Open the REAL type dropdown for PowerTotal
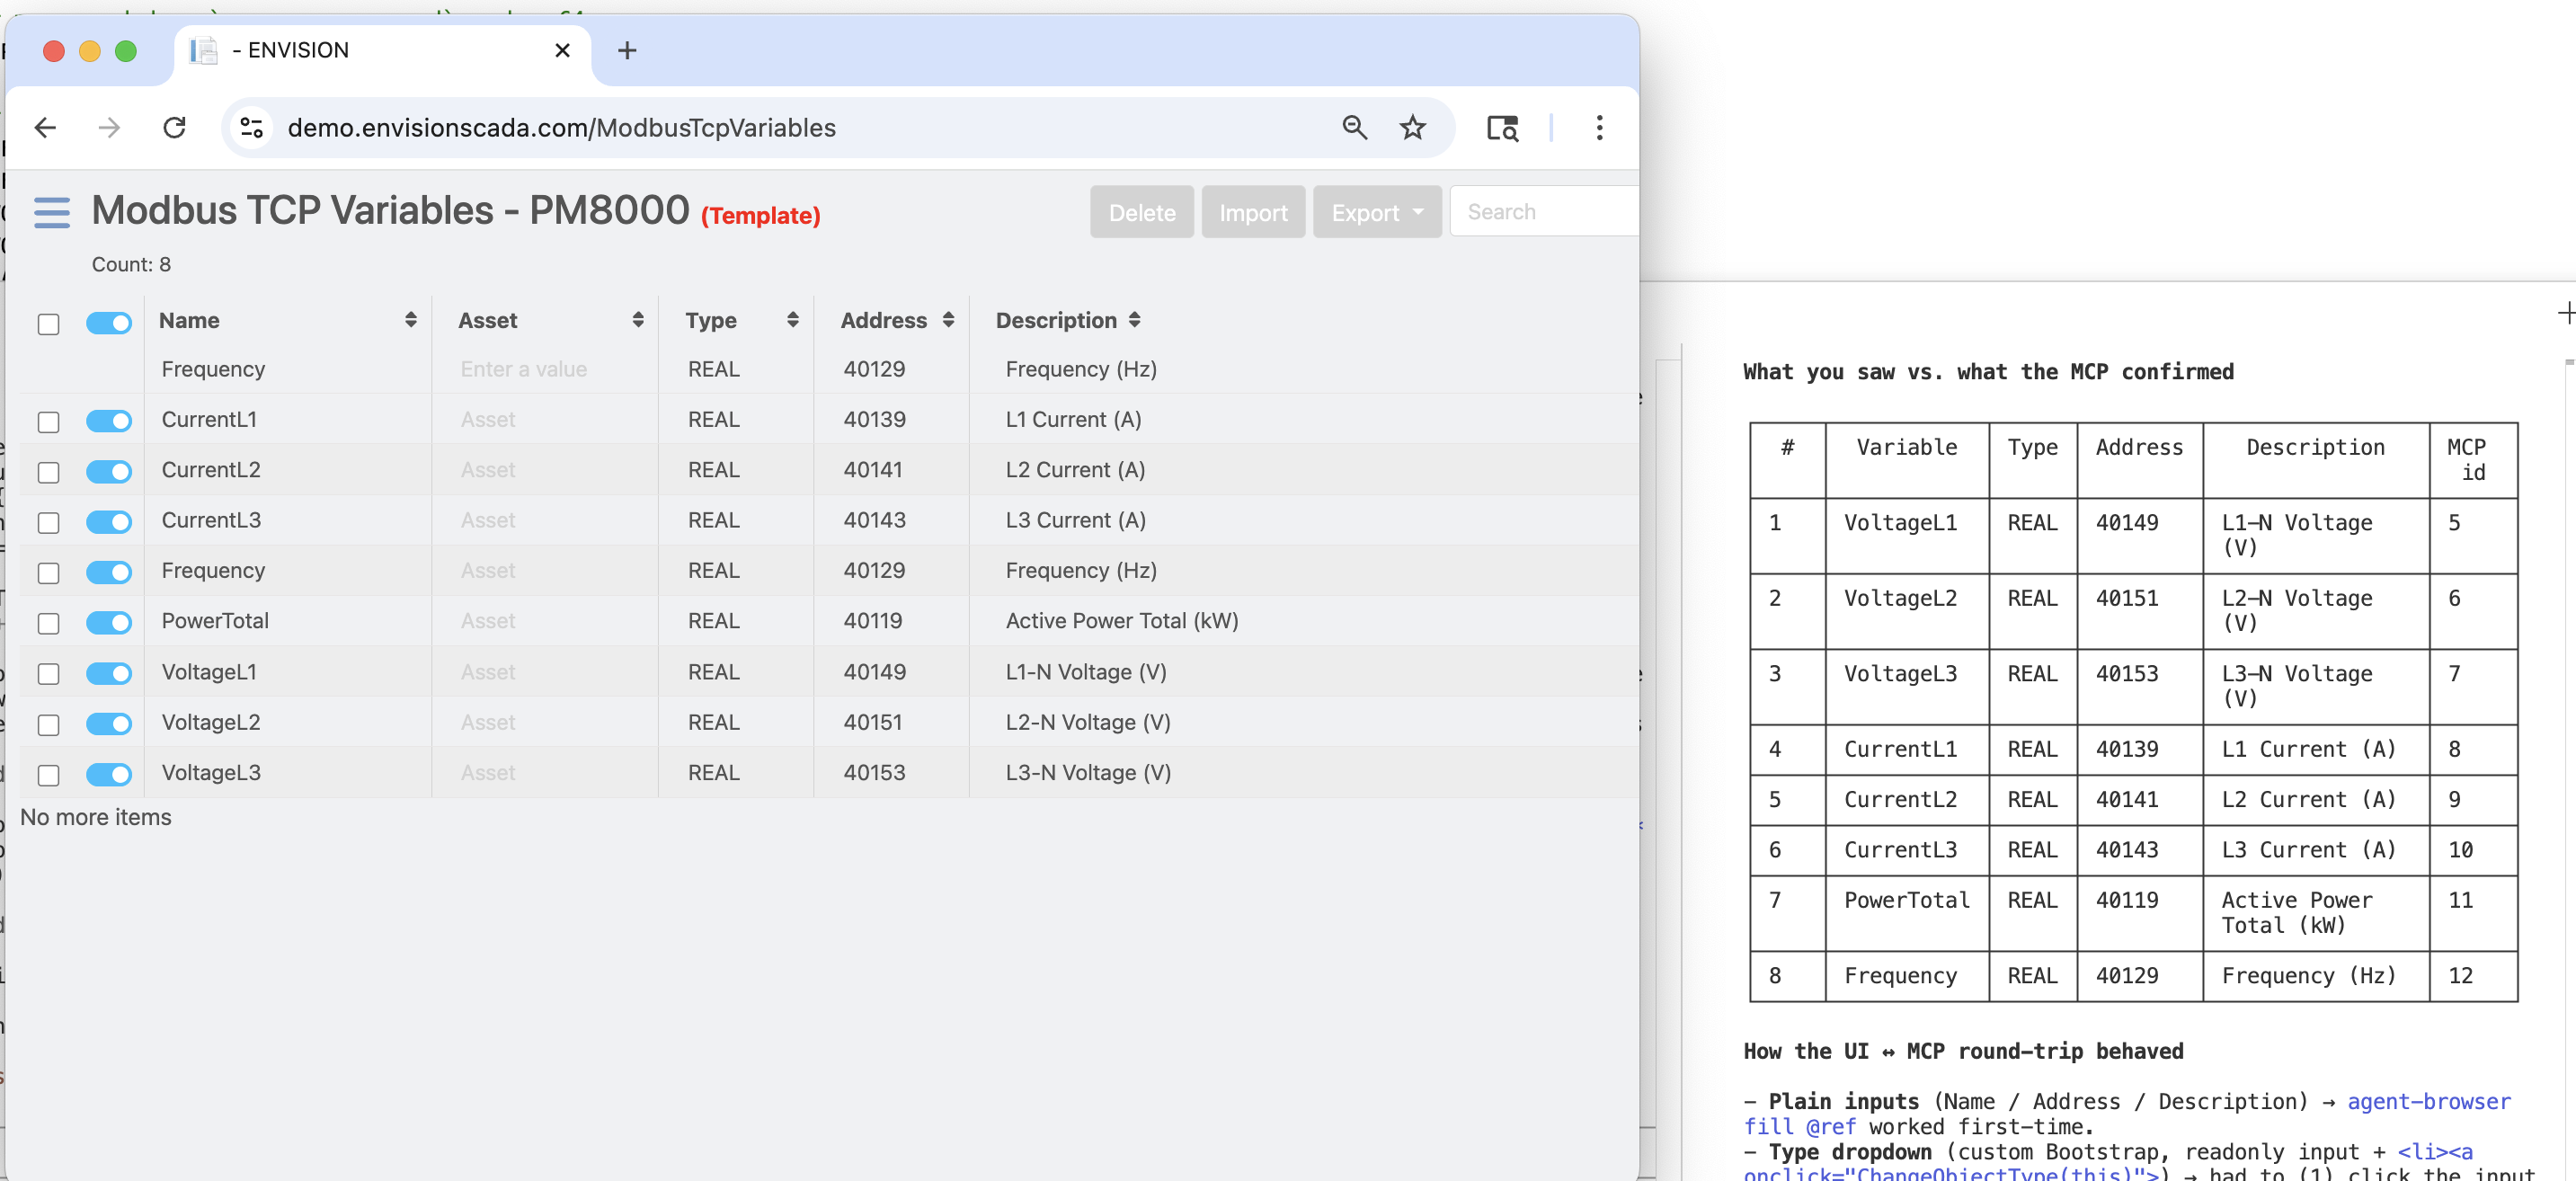This screenshot has width=2576, height=1181. [714, 621]
